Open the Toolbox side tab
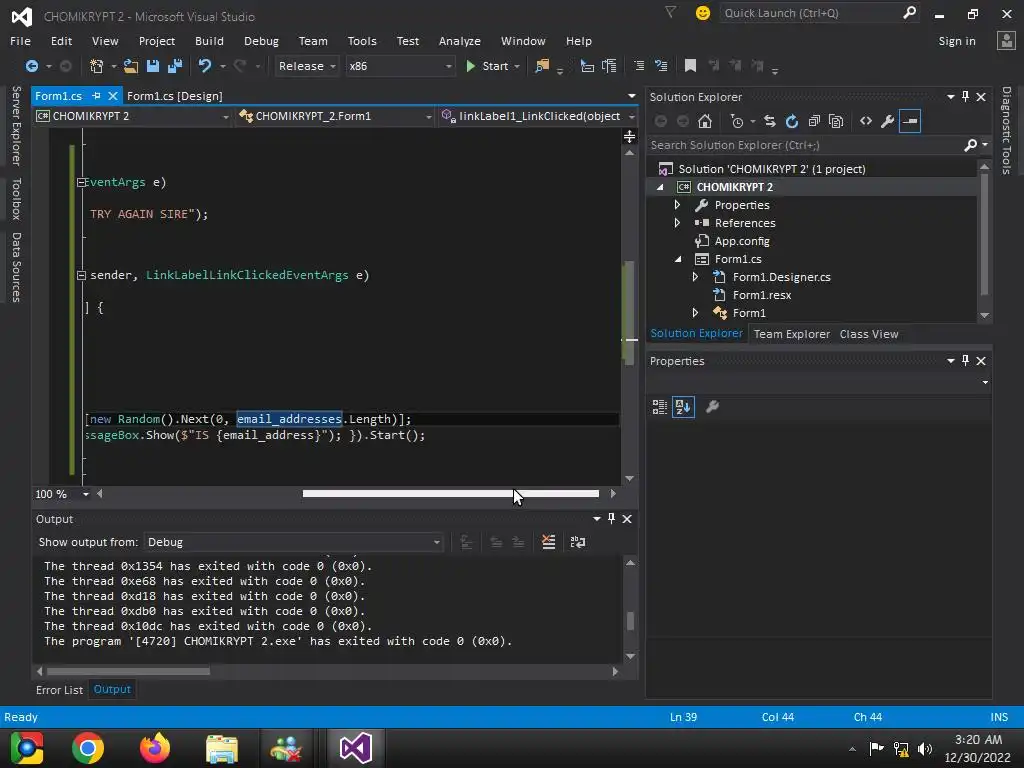Screen dimensions: 1024x768 pyautogui.click(x=16, y=199)
